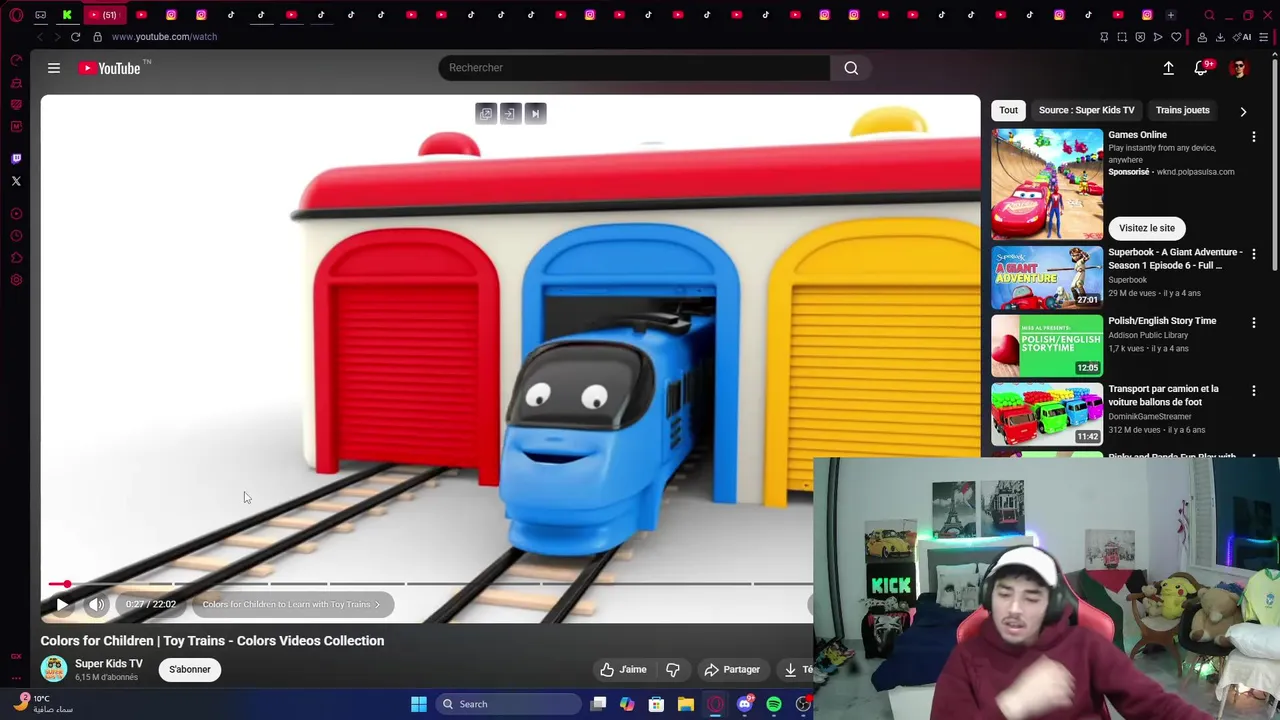Click the video pop-out overlay icon
This screenshot has width=1280, height=720.
click(486, 114)
